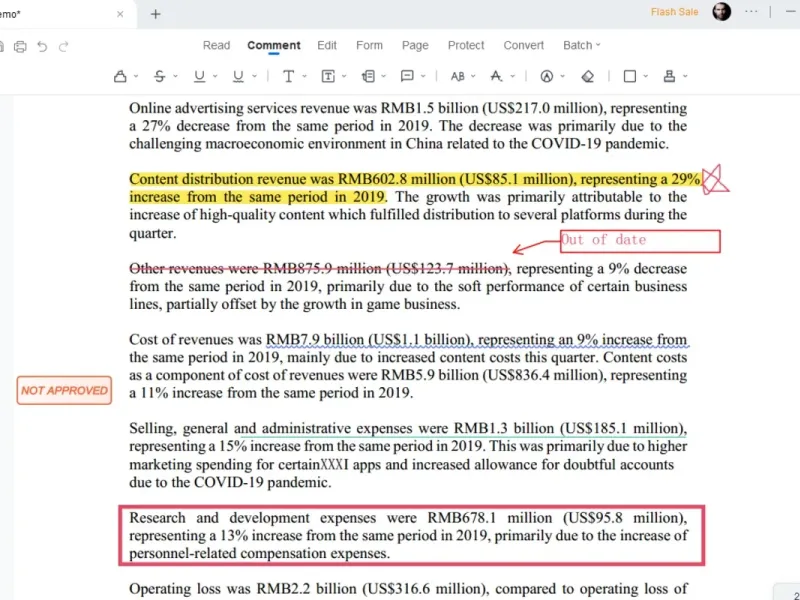Screen dimensions: 800x600
Task: Expand the Pencil tool options arrow
Action: 563,77
